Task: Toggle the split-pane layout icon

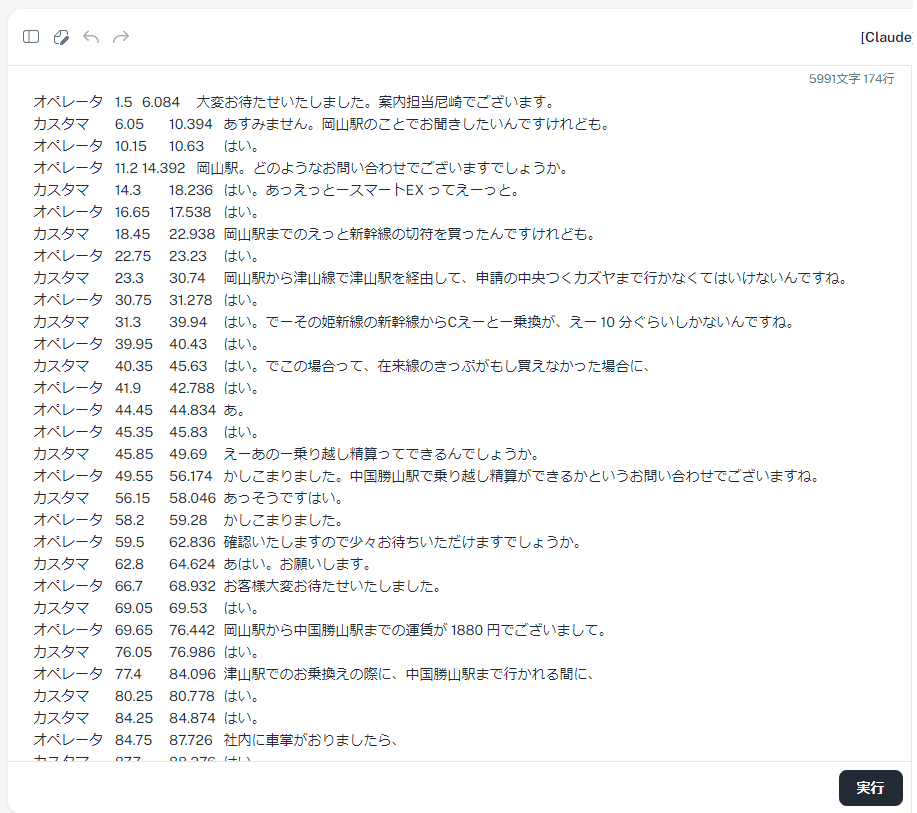Action: [x=31, y=36]
